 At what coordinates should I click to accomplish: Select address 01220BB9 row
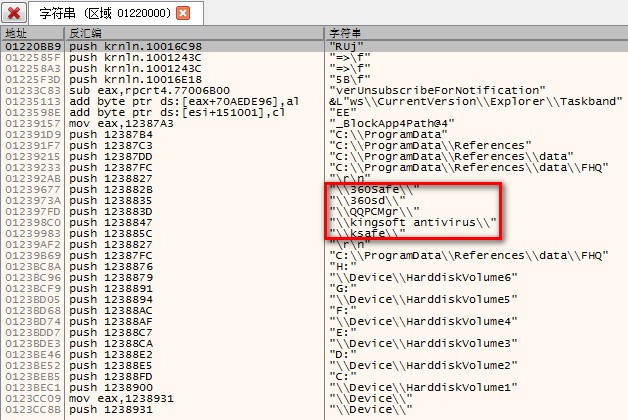(x=314, y=46)
